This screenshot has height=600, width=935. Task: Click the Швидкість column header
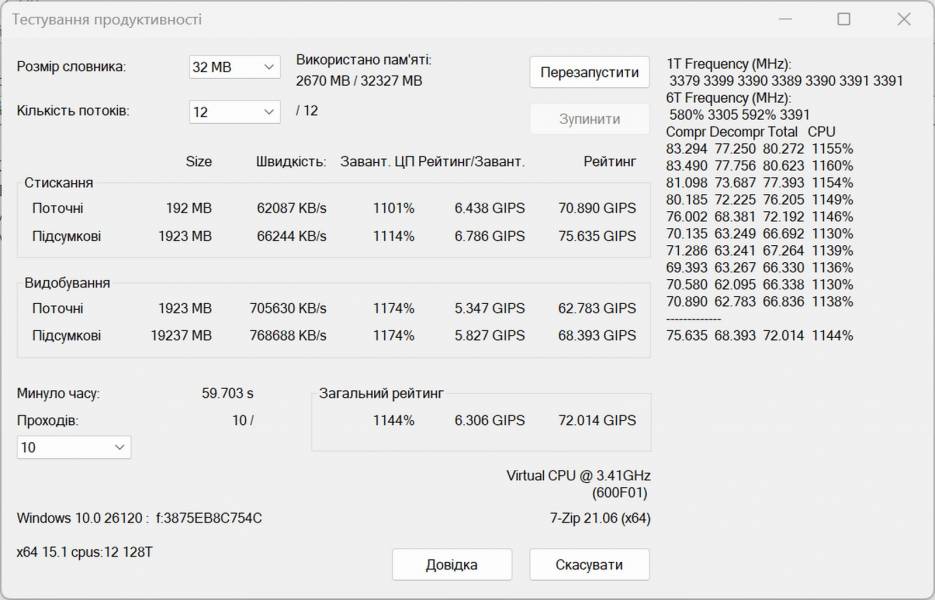click(291, 162)
